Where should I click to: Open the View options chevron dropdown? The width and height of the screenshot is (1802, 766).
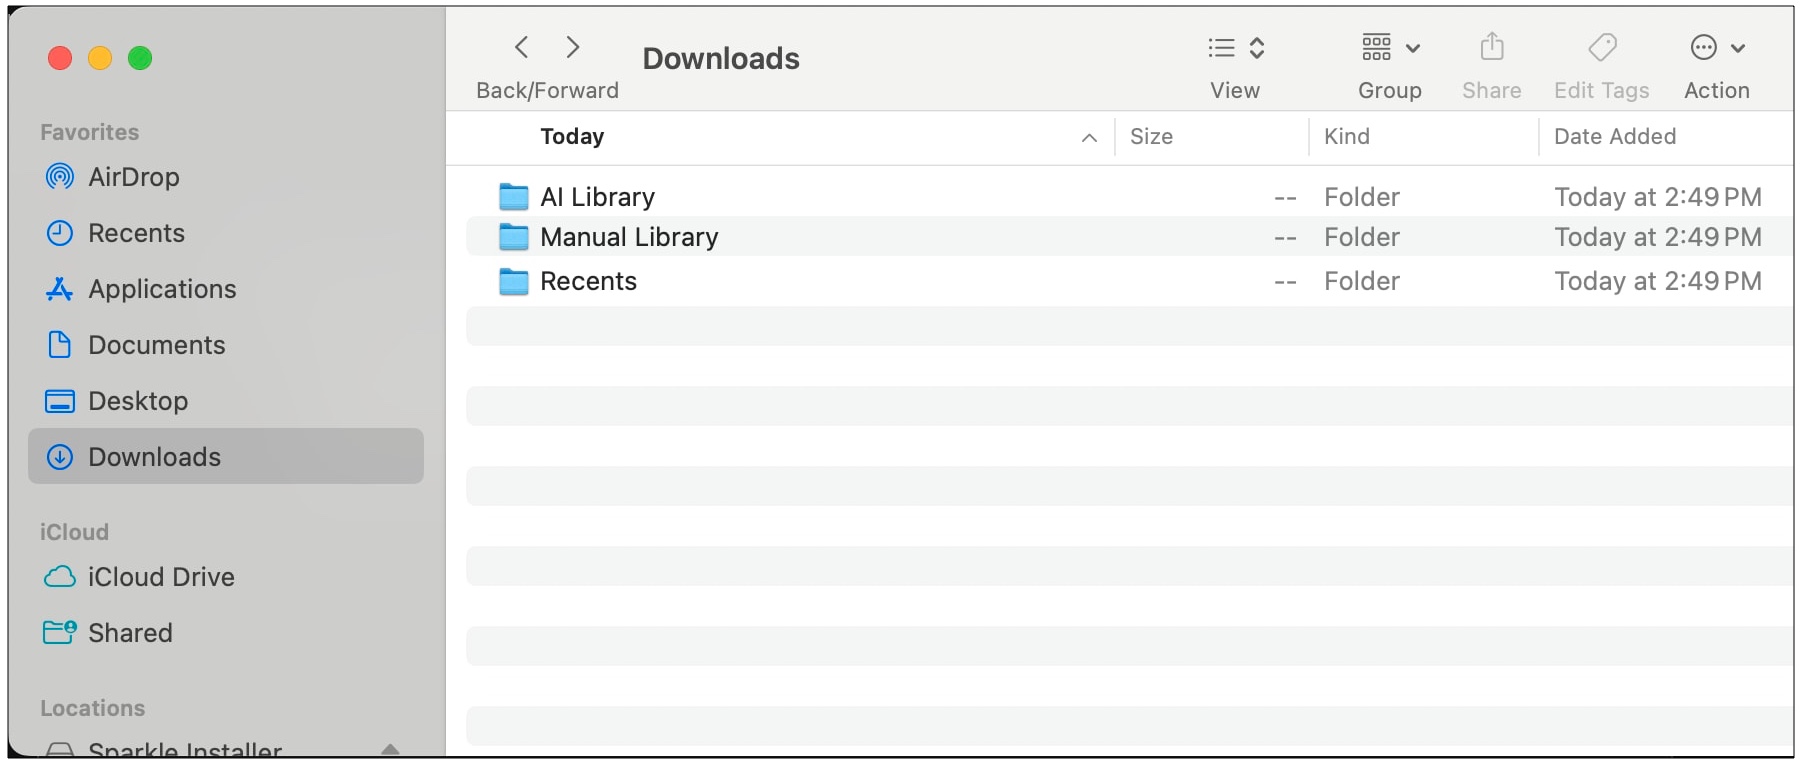tap(1258, 46)
